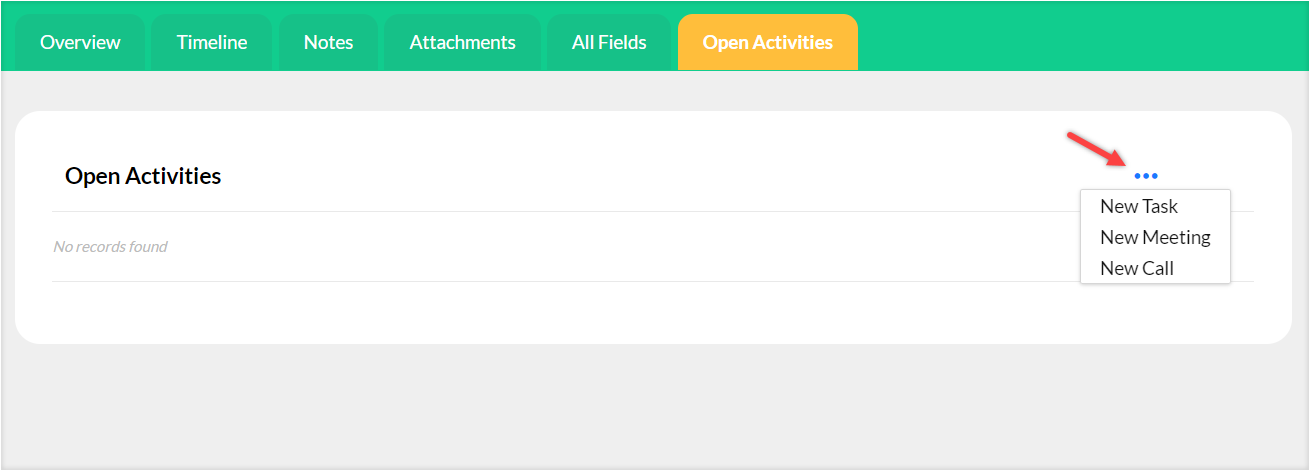This screenshot has width=1310, height=471.
Task: Pick the New Call menu option
Action: [1137, 269]
